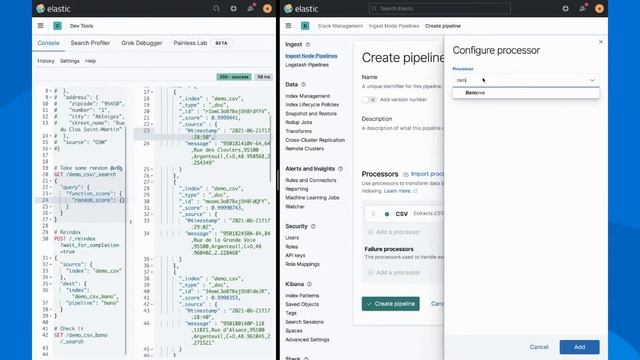
Task: Open History in console menu
Action: tap(46, 61)
